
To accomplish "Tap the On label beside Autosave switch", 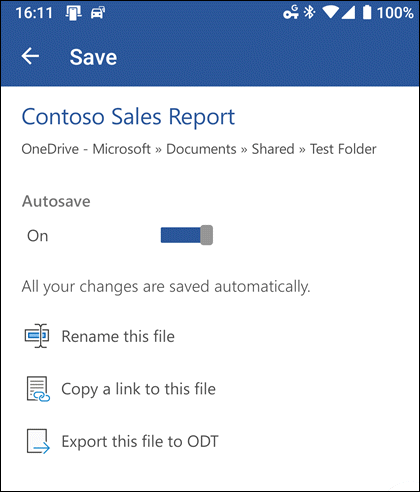I will 38,236.
